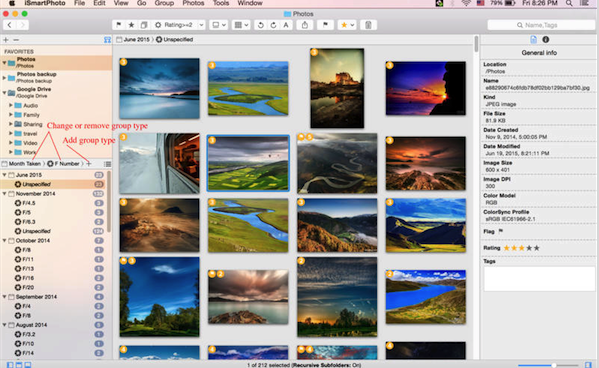Remove favorite with the minus icon

[x=16, y=40]
